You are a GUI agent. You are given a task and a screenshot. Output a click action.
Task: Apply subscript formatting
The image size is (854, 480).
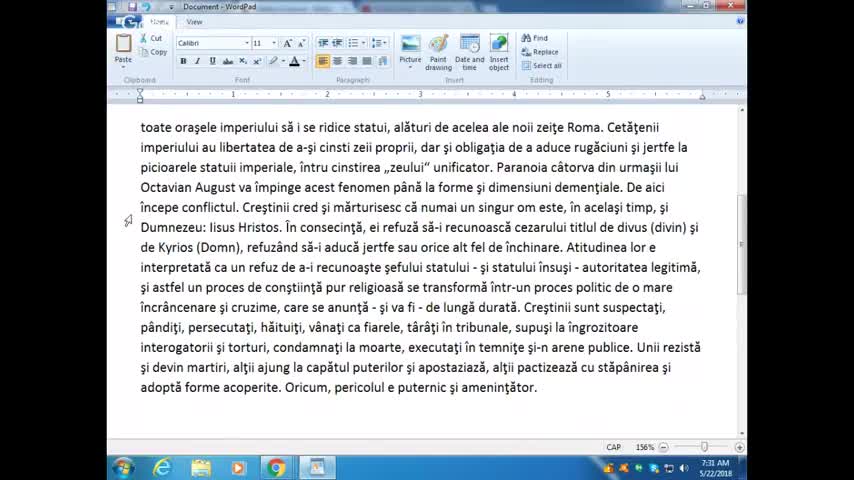pyautogui.click(x=243, y=61)
